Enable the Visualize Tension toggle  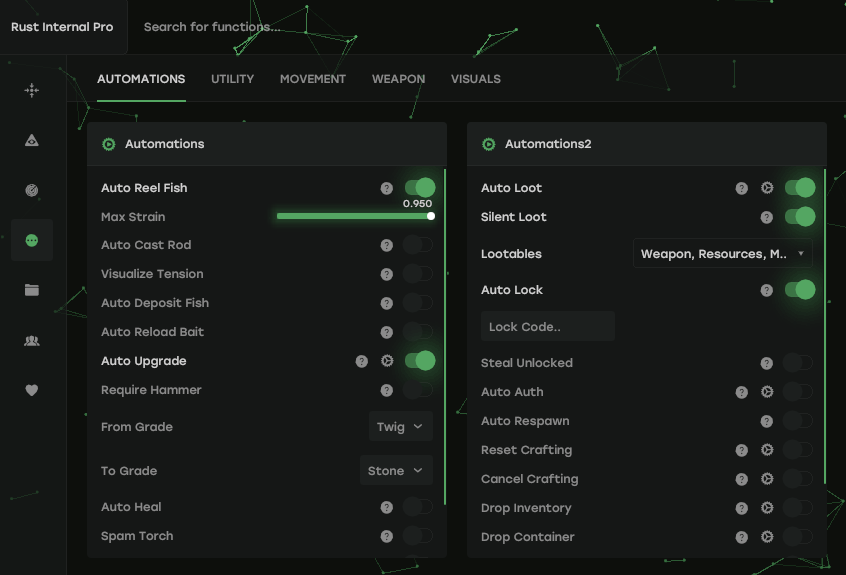(x=418, y=274)
